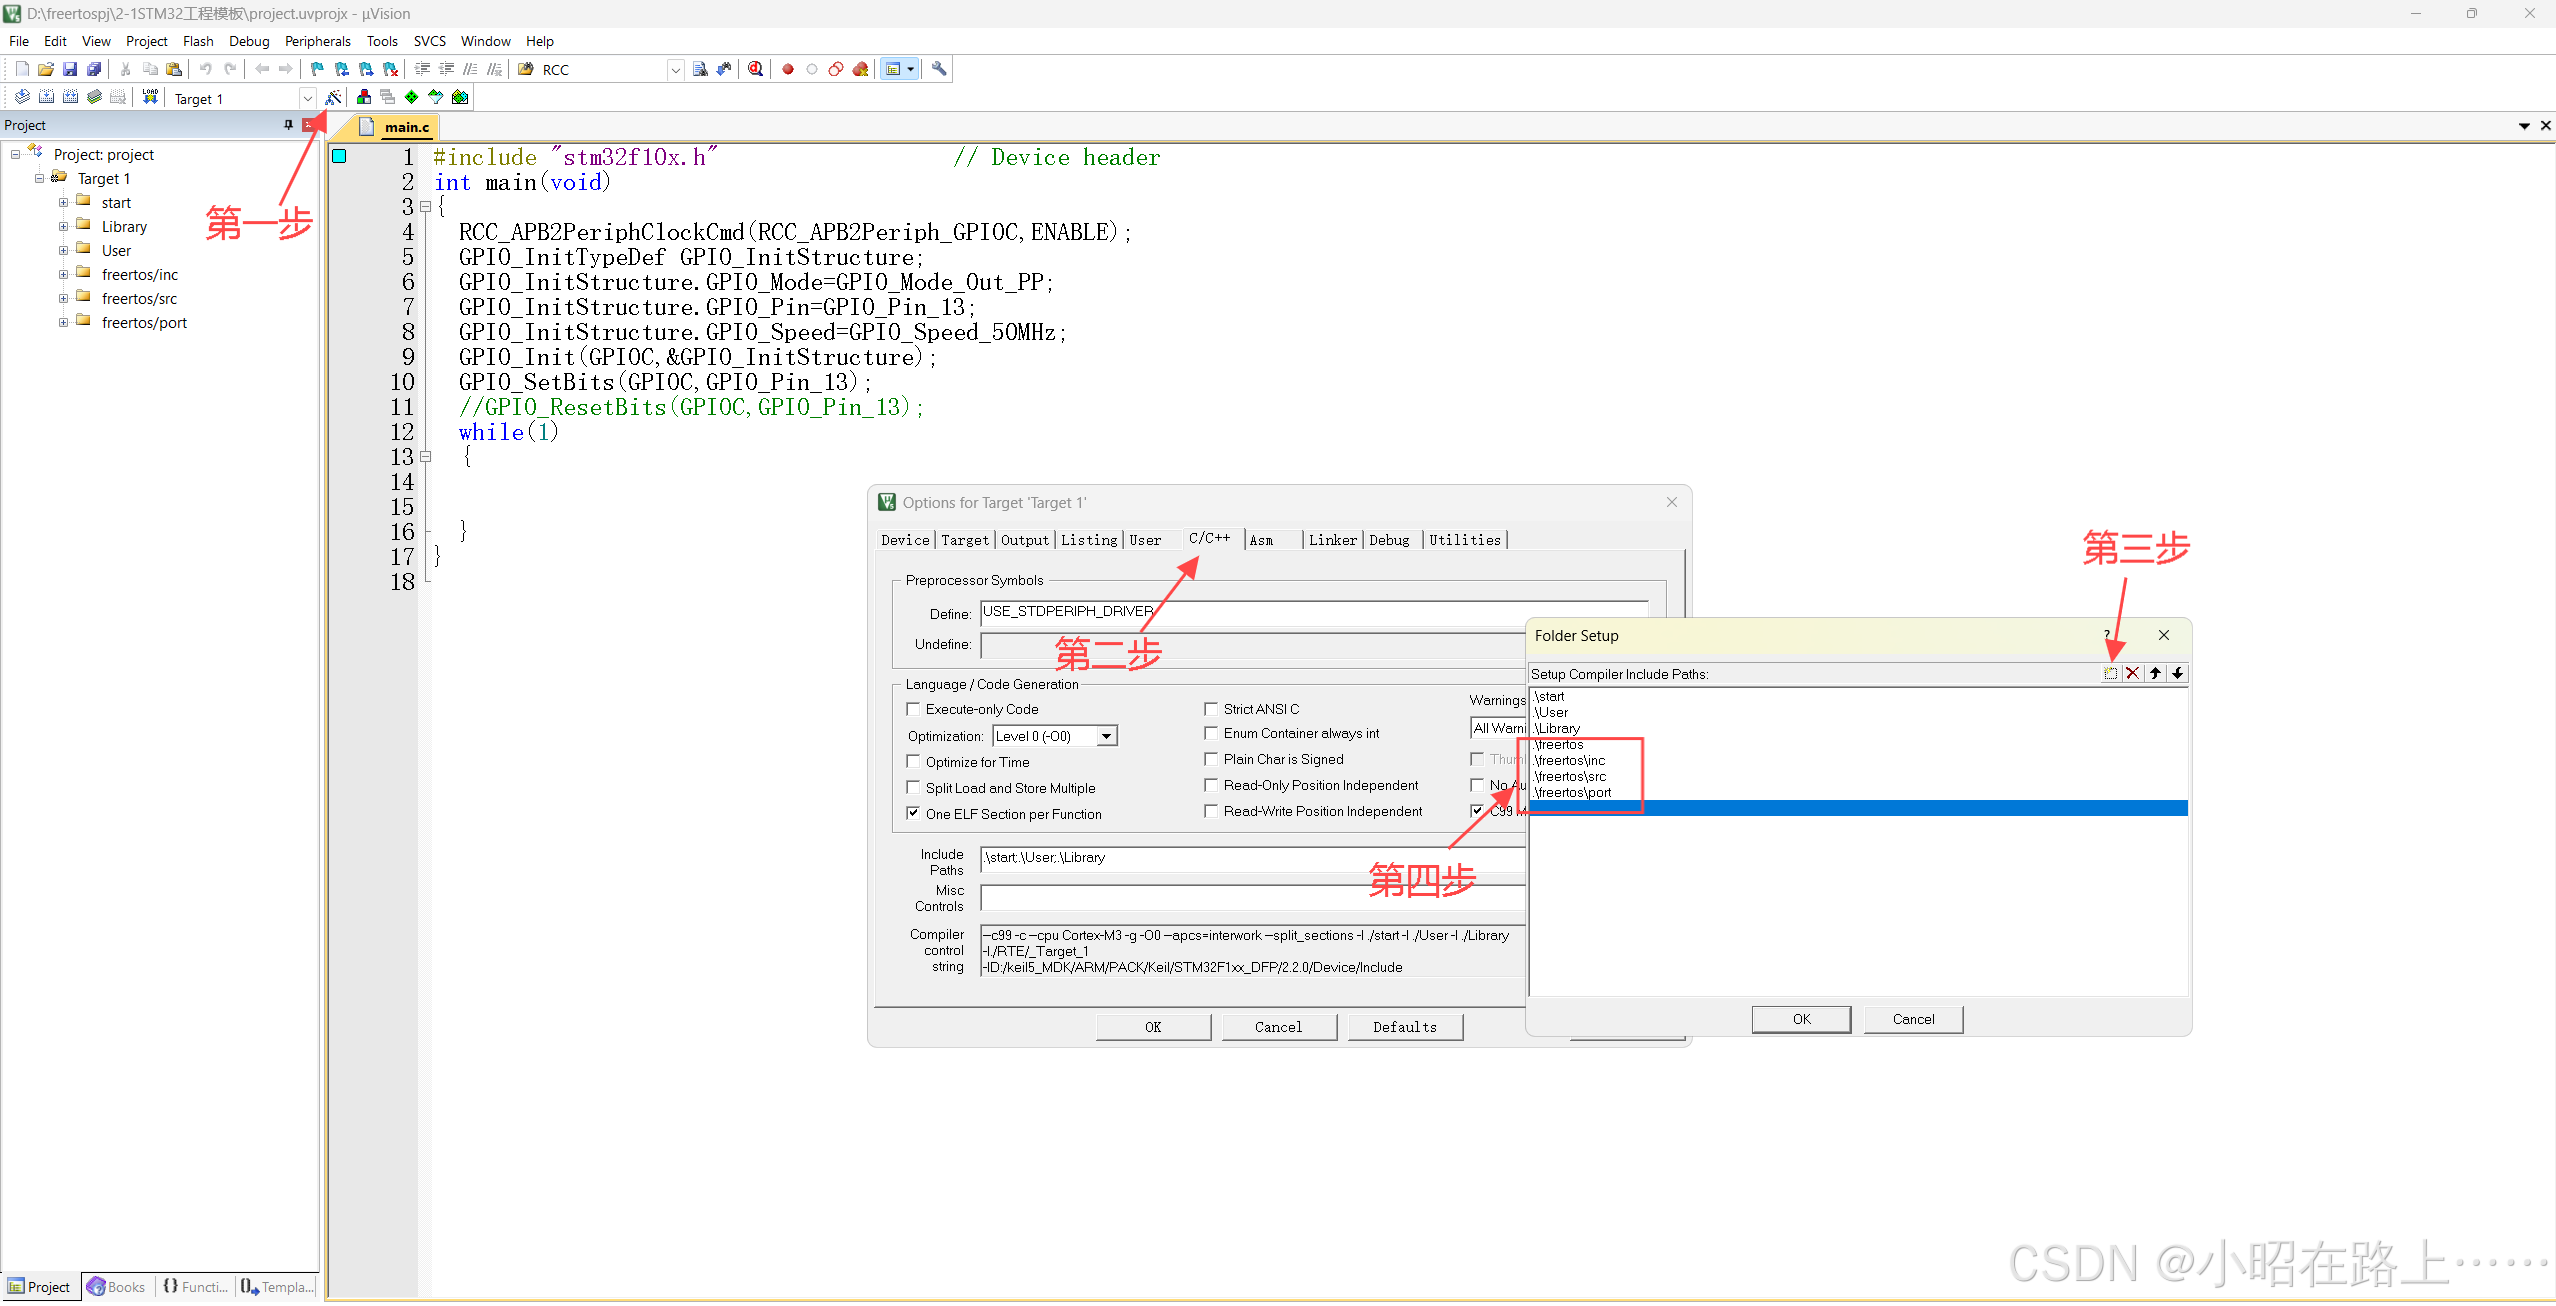Expand the freertos/src folder node

[63, 299]
